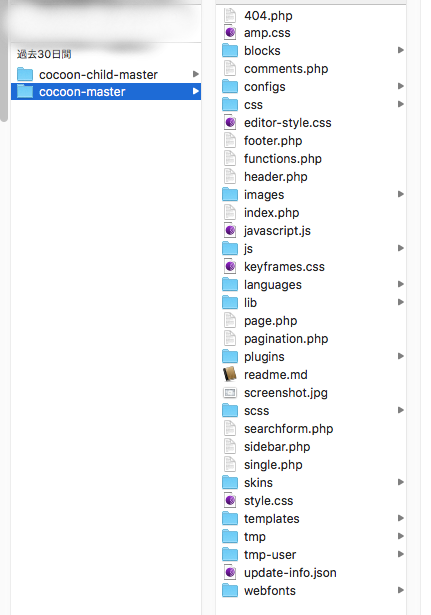
Task: Click the webfonts folder icon
Action: pos(230,591)
